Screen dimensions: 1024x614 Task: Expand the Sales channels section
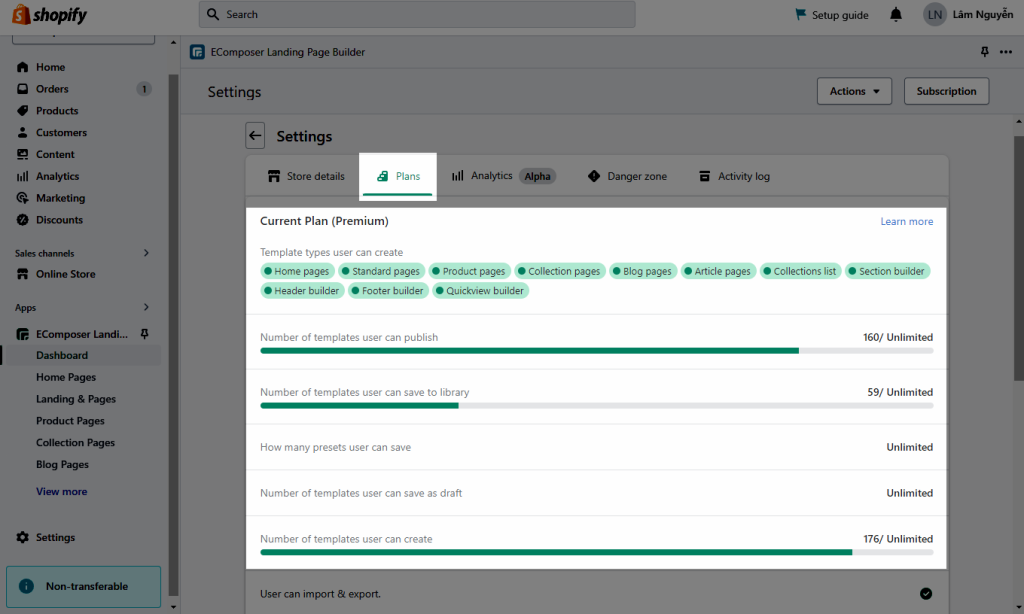tap(146, 253)
